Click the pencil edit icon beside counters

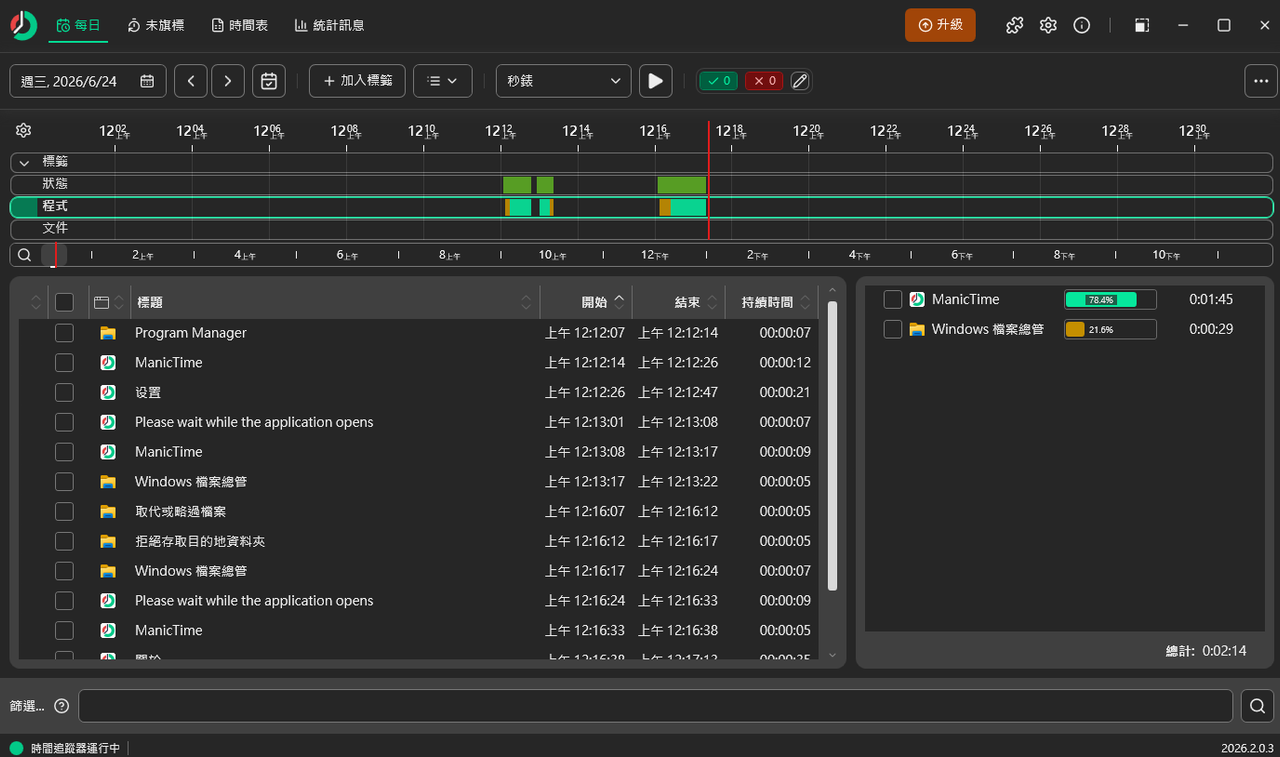pyautogui.click(x=799, y=81)
